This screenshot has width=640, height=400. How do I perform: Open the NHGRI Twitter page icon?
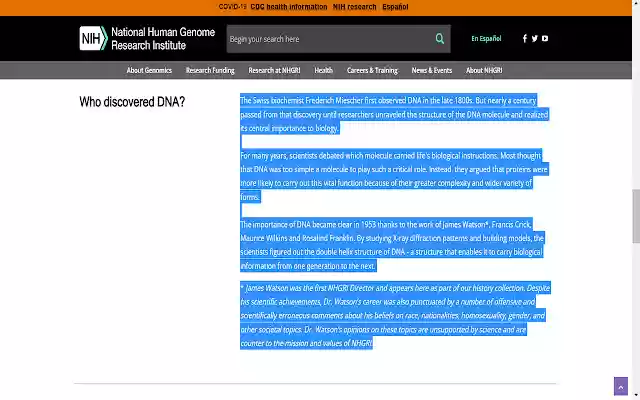coord(535,38)
